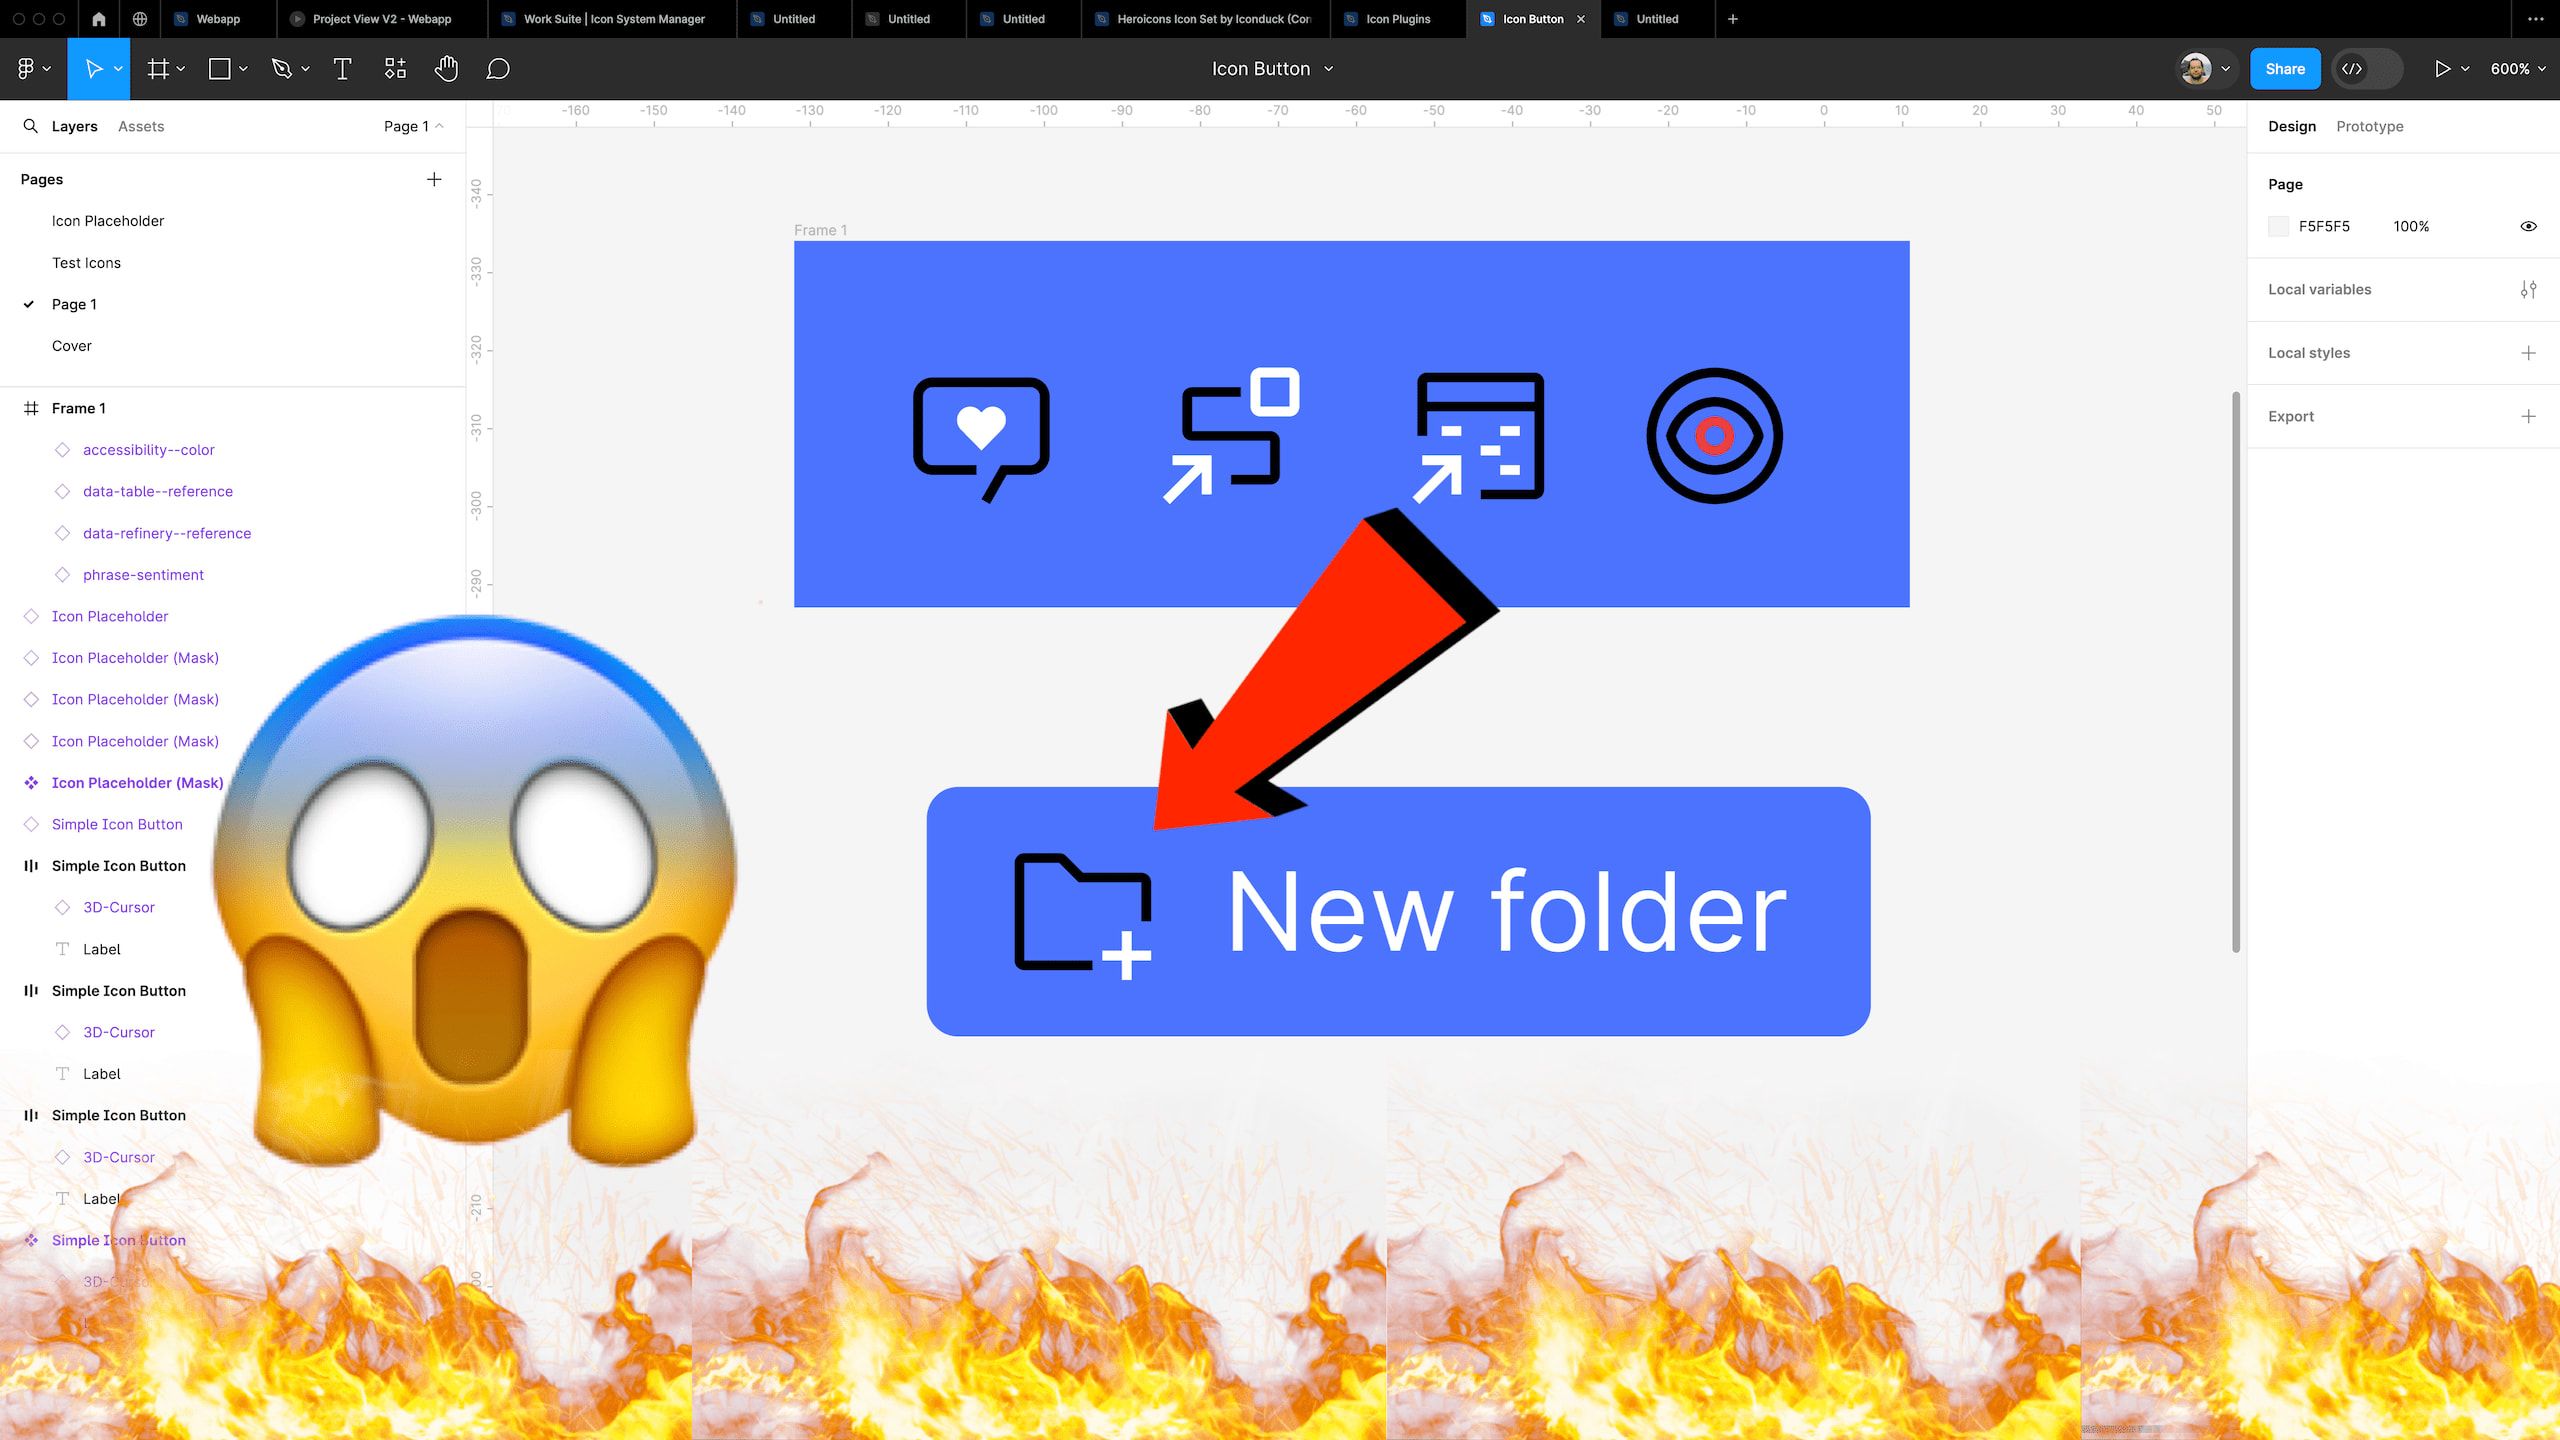Screen dimensions: 2560x1440
Task: Hide the page background color via eye toggle
Action: (x=2528, y=226)
